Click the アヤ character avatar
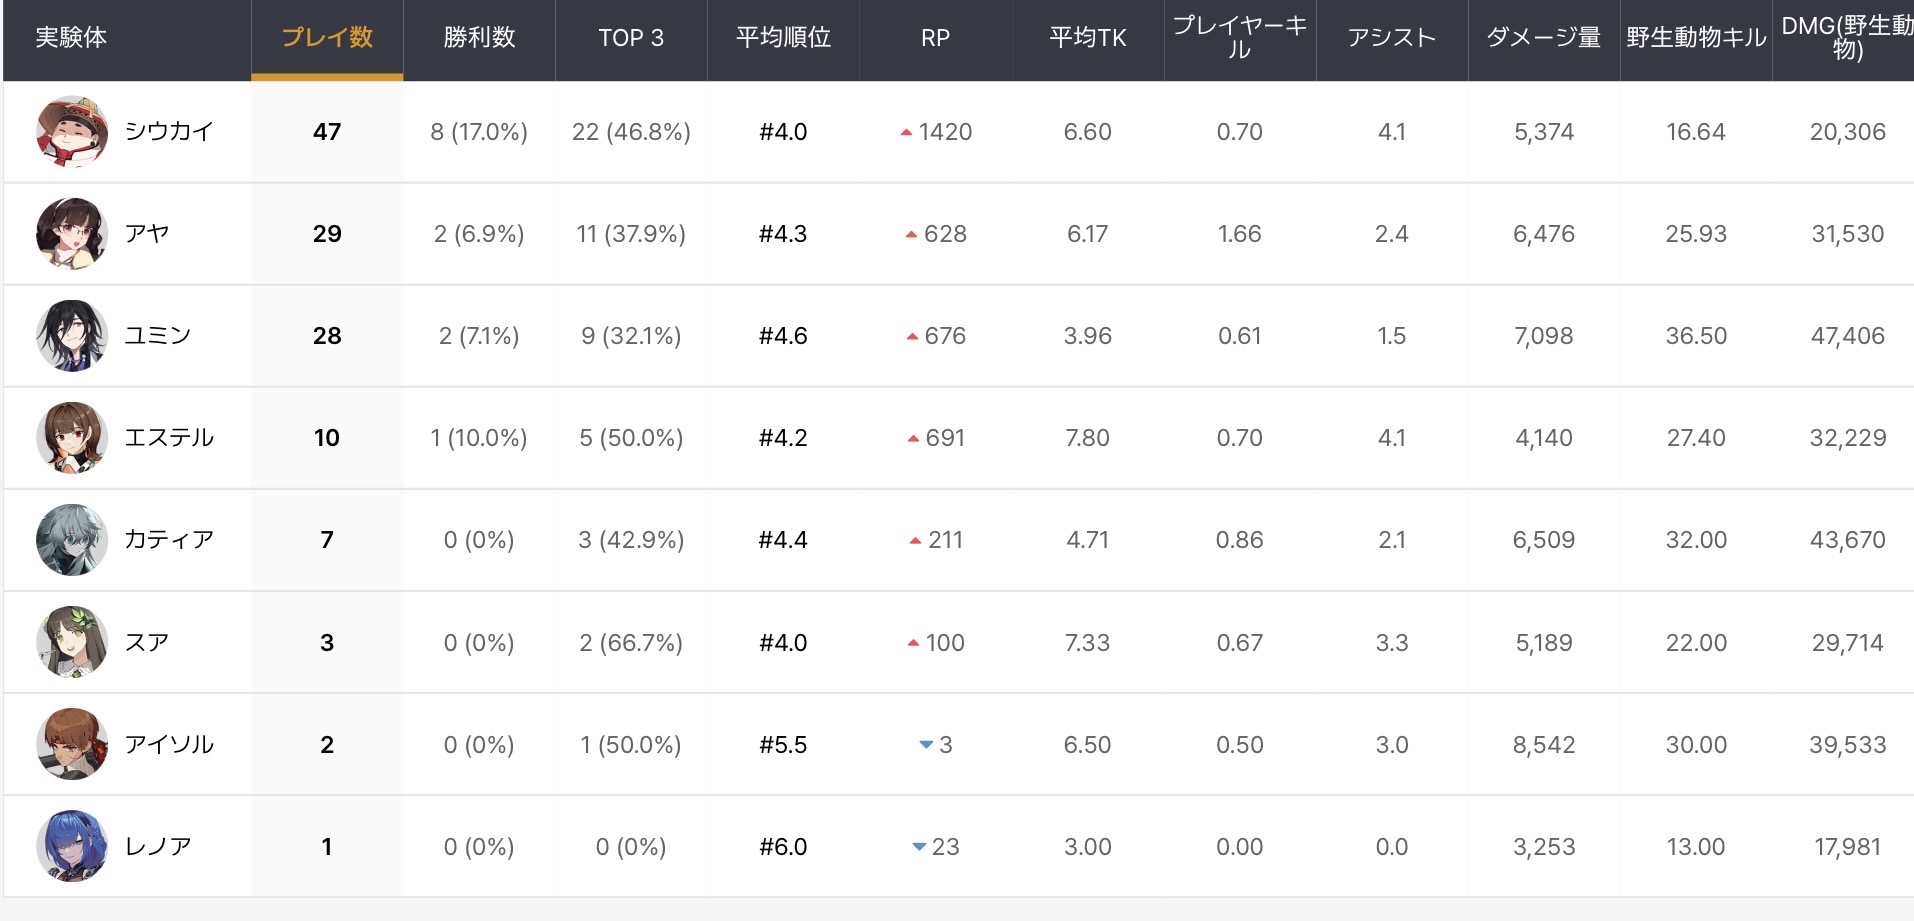The image size is (1914, 921). click(x=72, y=234)
